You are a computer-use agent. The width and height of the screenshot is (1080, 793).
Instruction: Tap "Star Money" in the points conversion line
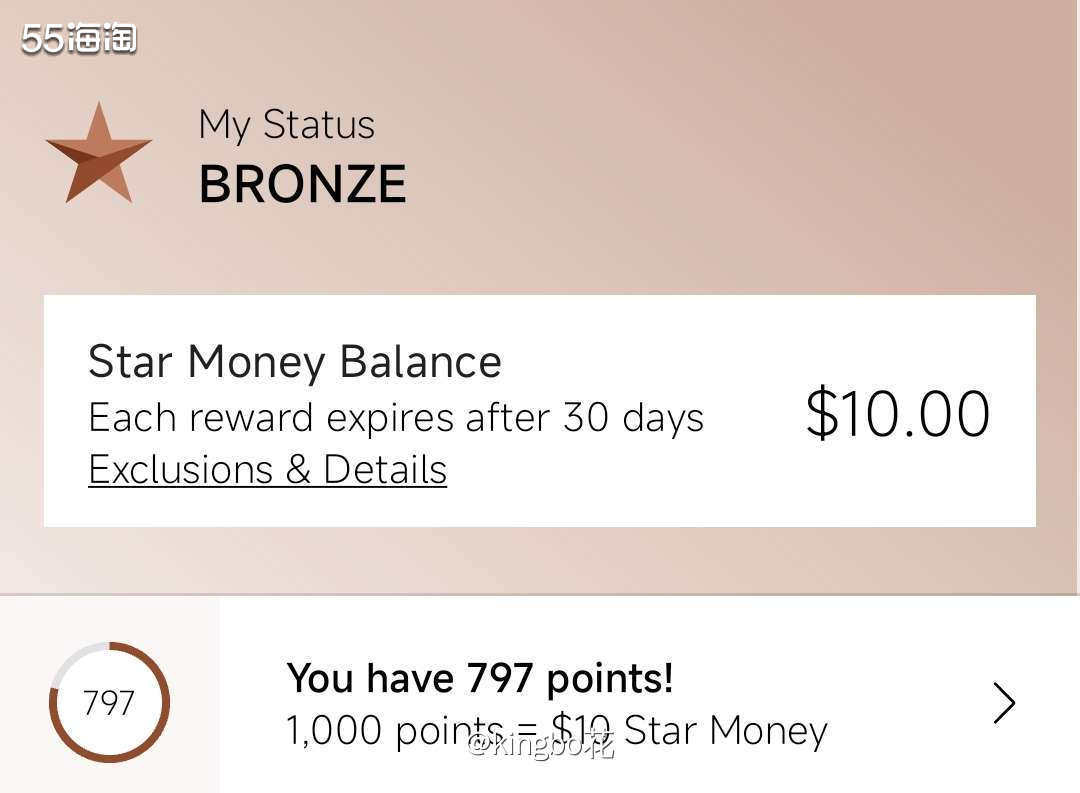click(726, 731)
